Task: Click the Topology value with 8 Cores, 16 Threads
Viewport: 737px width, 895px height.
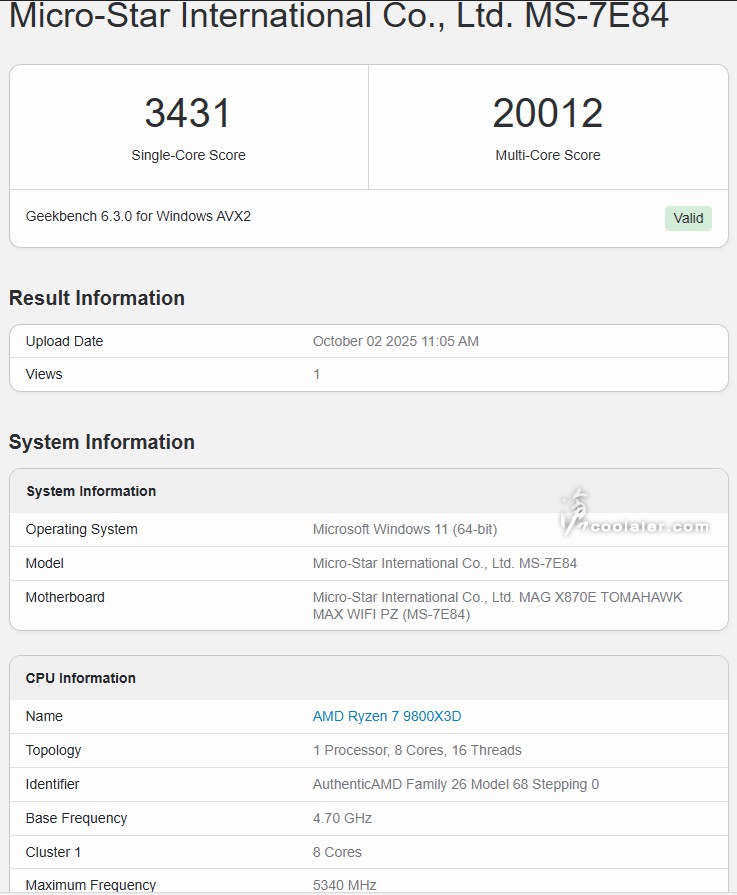Action: click(x=417, y=750)
